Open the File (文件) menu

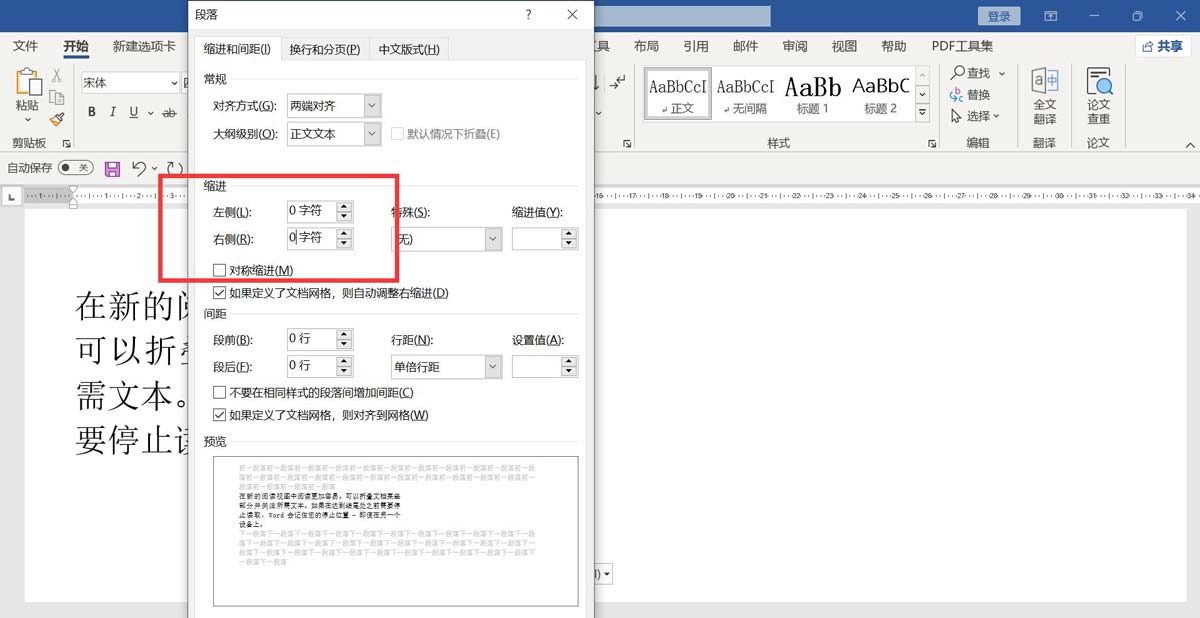point(26,46)
